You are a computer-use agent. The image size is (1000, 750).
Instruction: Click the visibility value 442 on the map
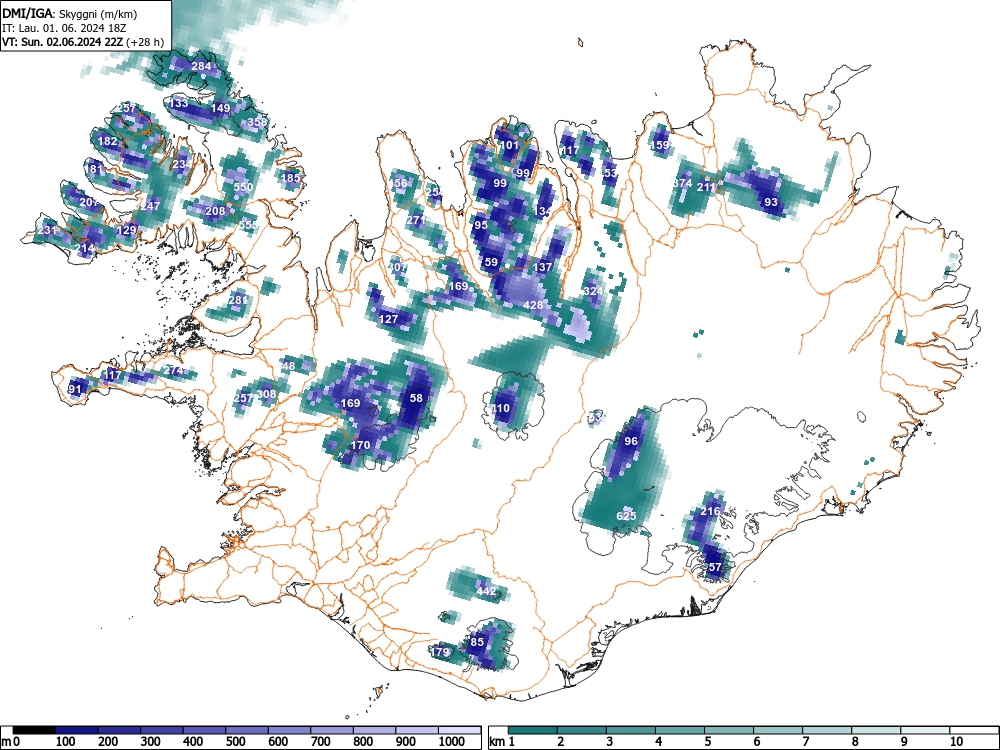click(x=487, y=591)
